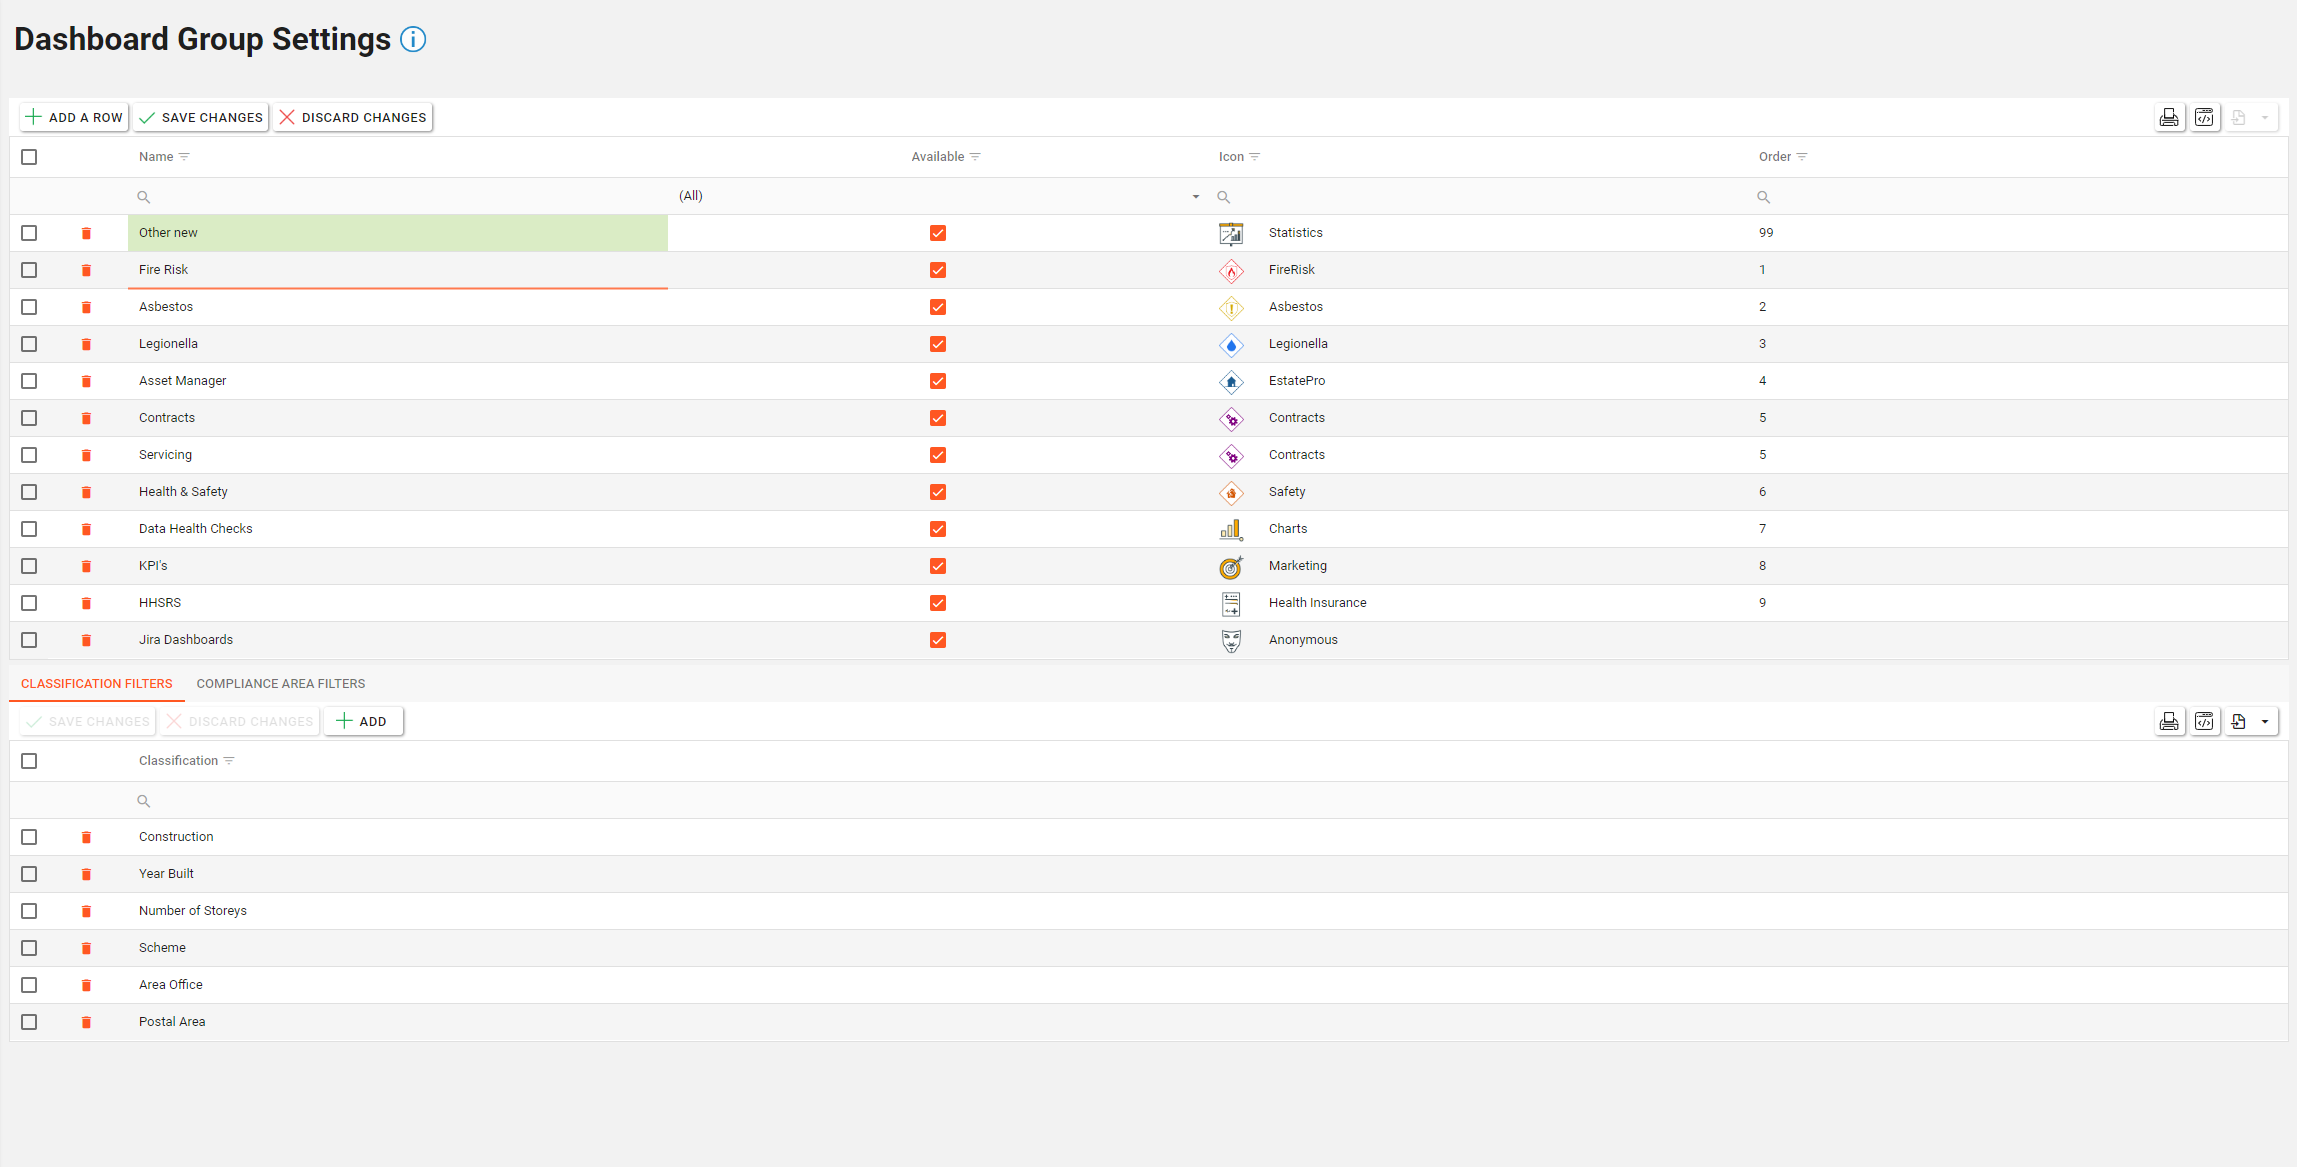Select the Classification Filters tab

coord(97,684)
